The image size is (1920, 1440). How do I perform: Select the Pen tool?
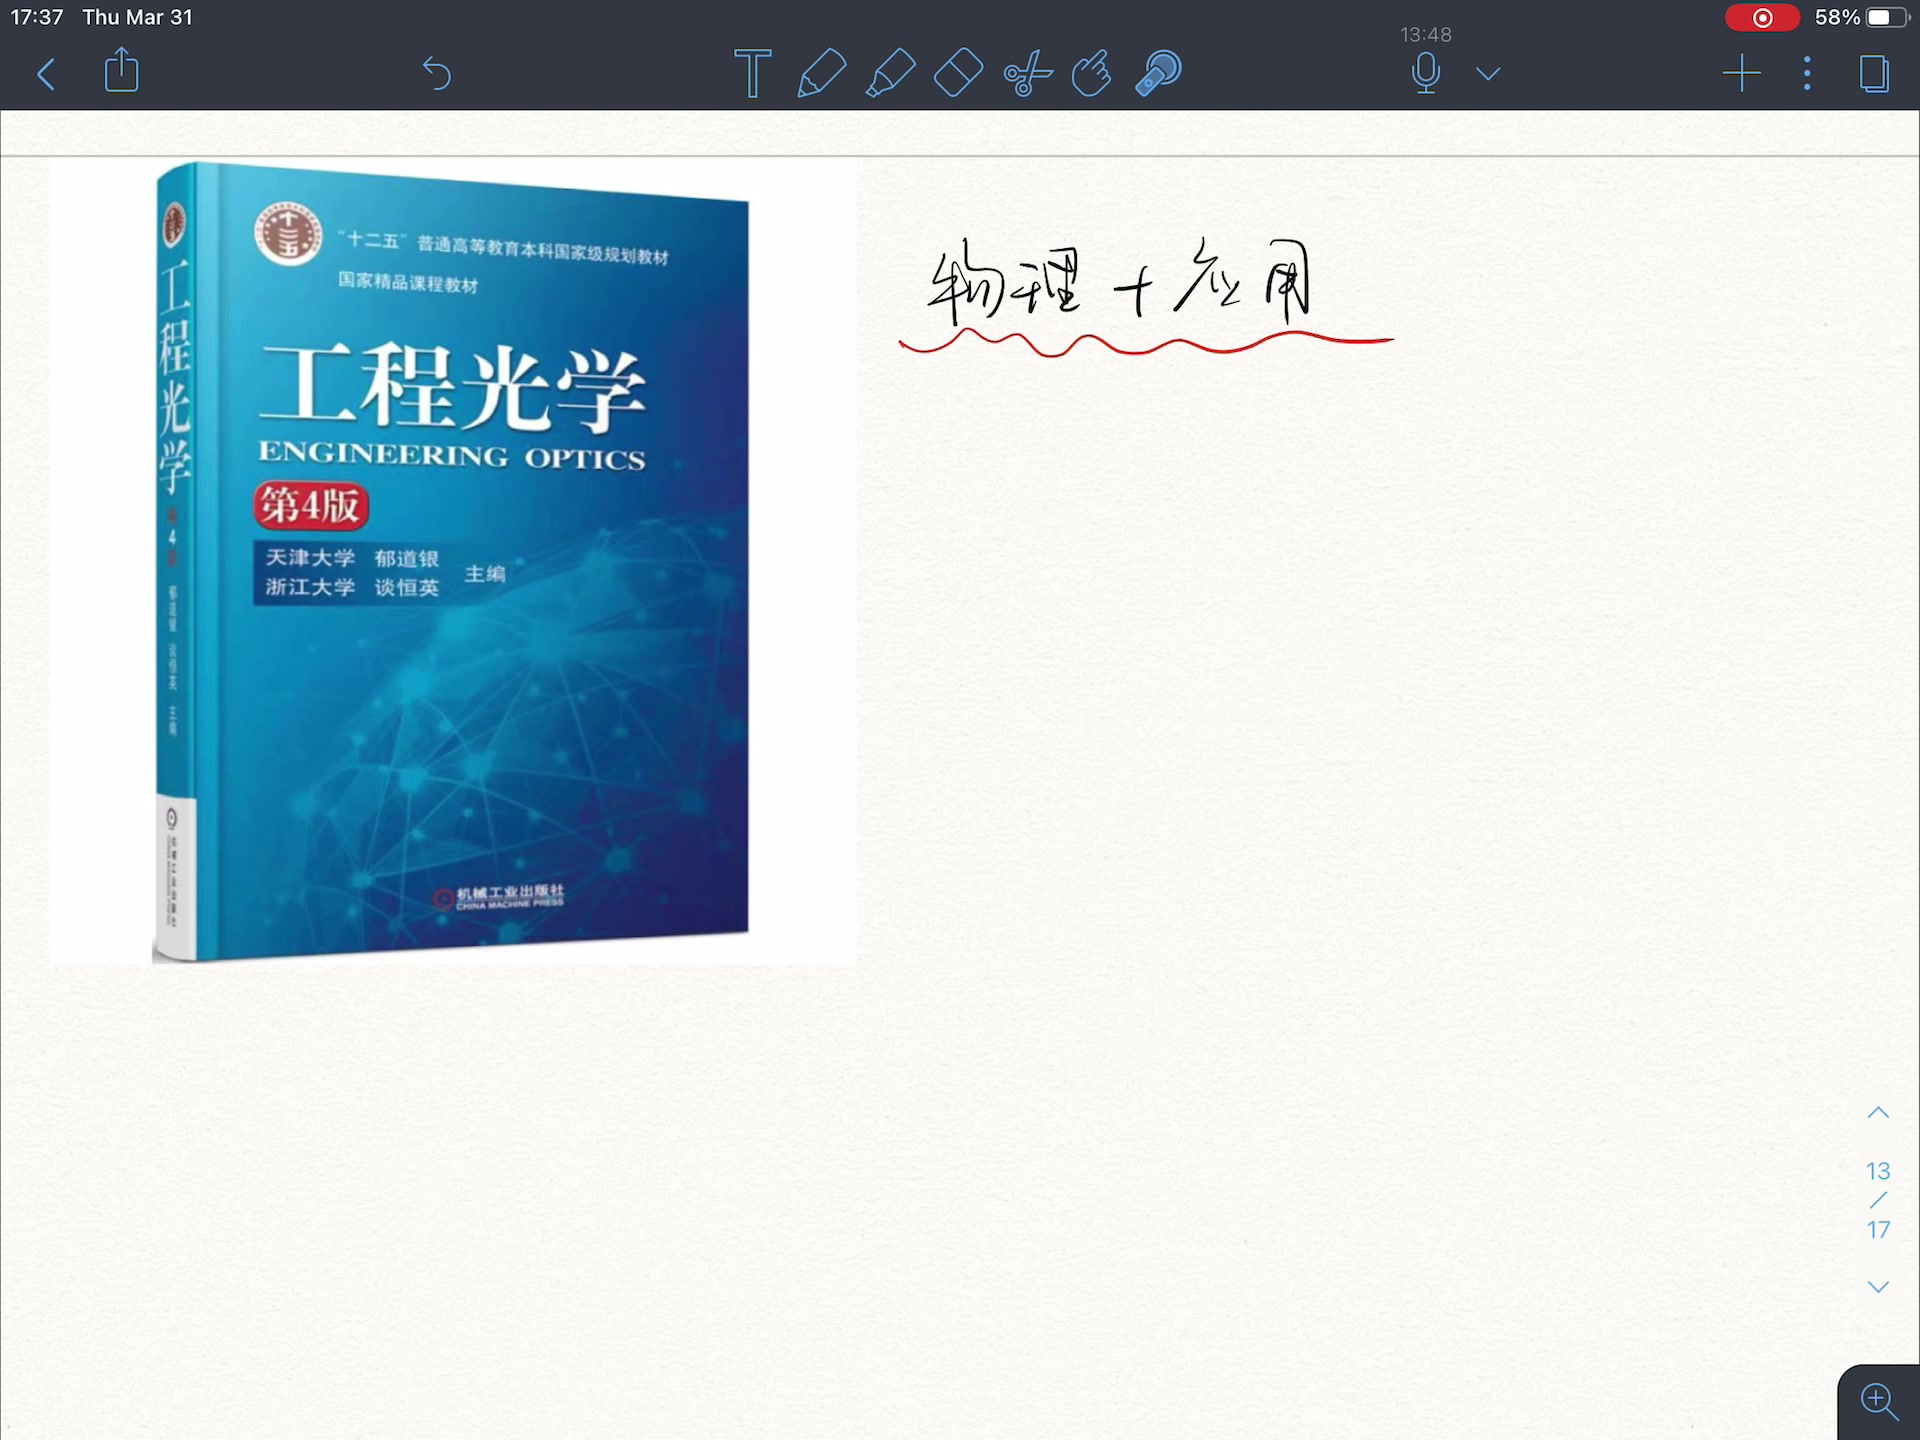click(x=821, y=73)
